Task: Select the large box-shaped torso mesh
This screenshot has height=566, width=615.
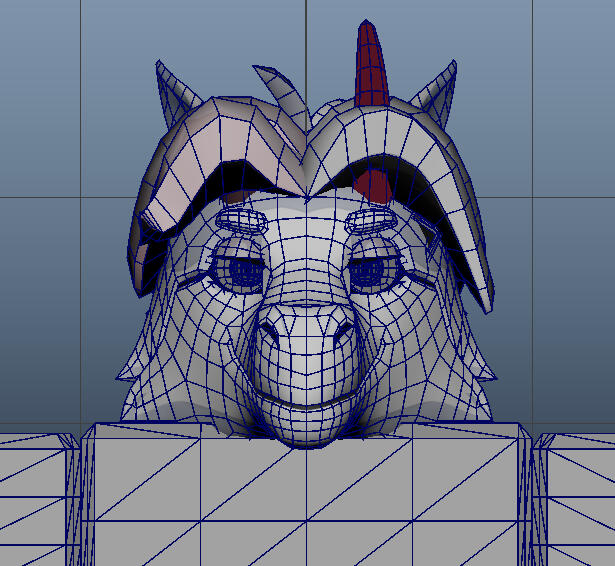Action: pos(307,494)
